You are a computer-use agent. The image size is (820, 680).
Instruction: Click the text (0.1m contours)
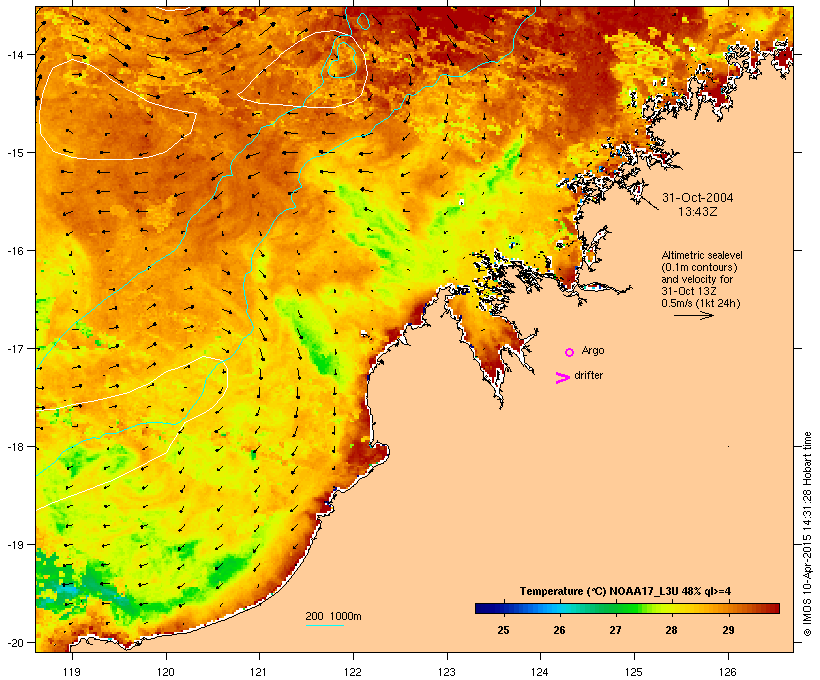[x=699, y=267]
